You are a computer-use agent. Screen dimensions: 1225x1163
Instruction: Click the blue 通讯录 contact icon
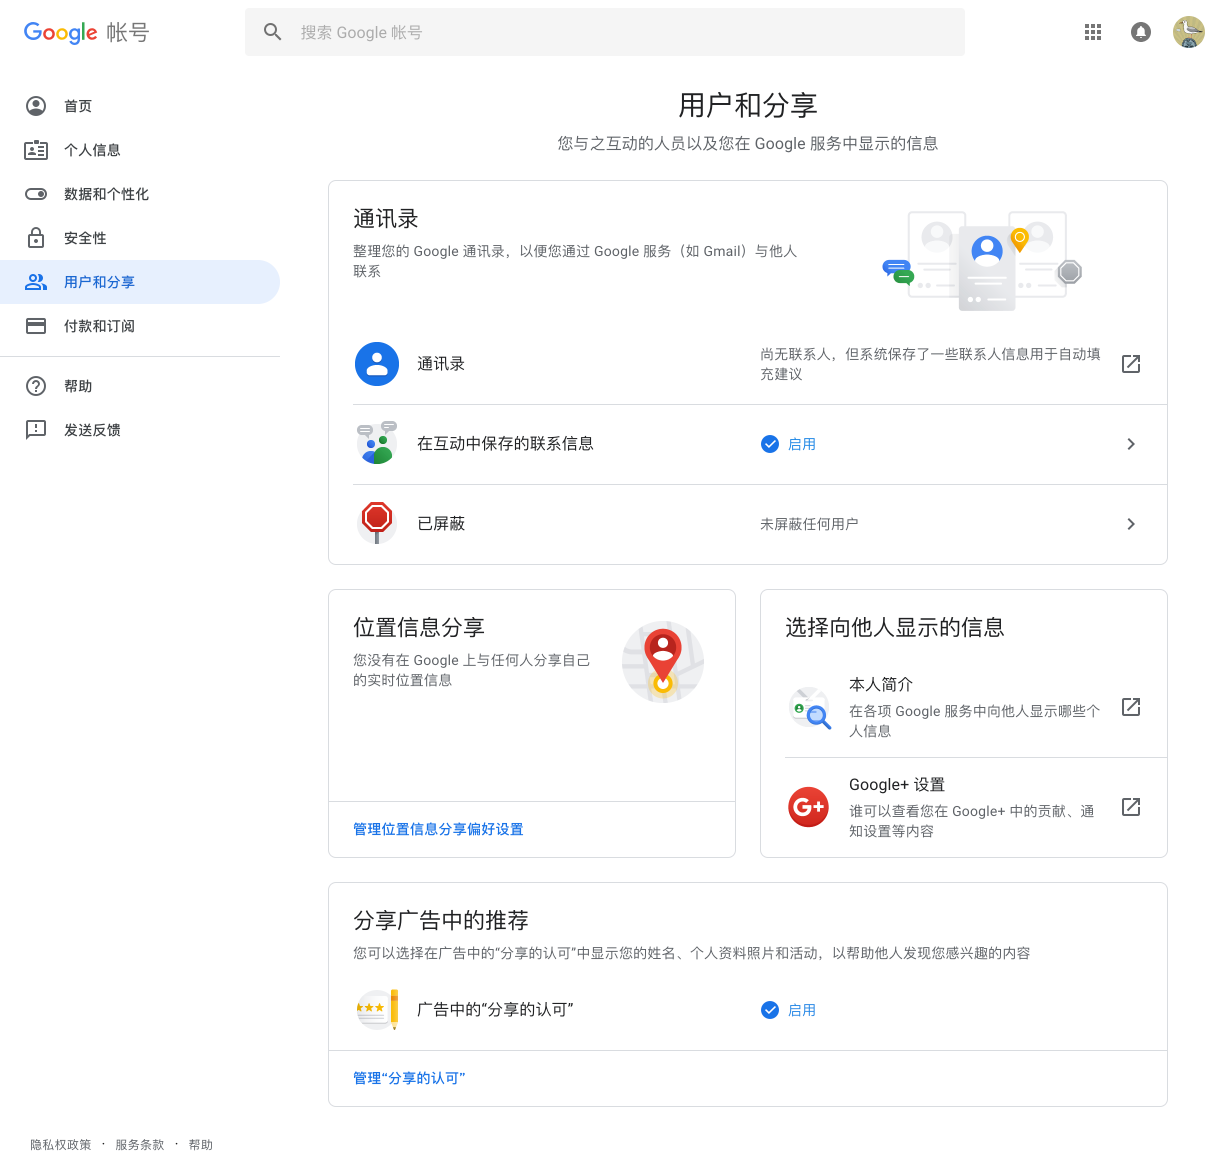click(377, 364)
